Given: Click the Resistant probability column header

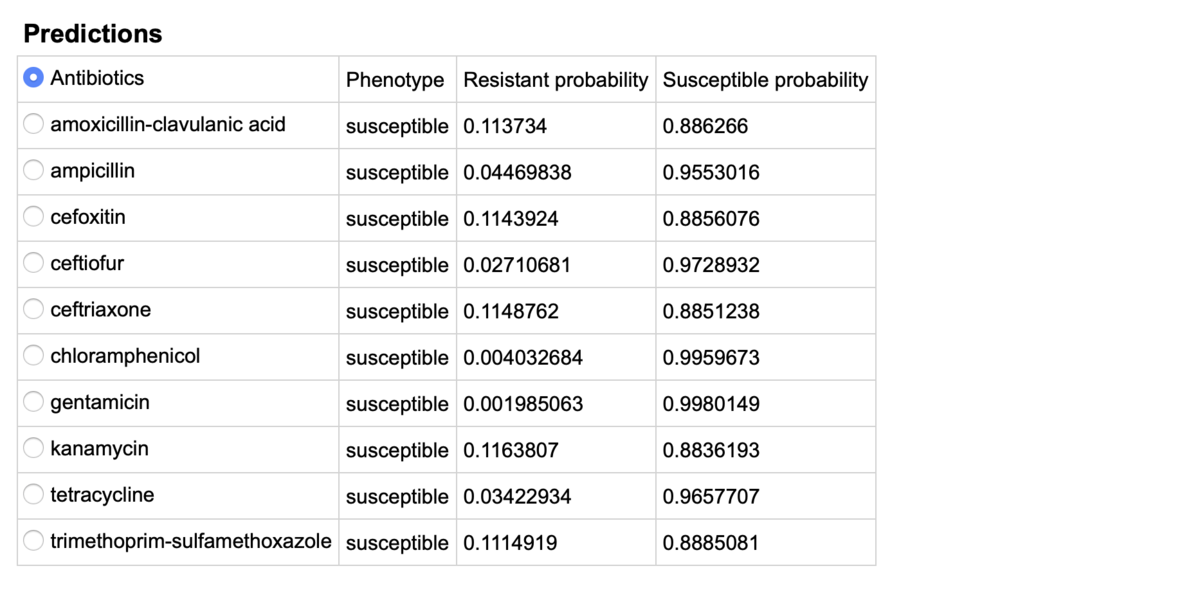Looking at the screenshot, I should pyautogui.click(x=556, y=80).
